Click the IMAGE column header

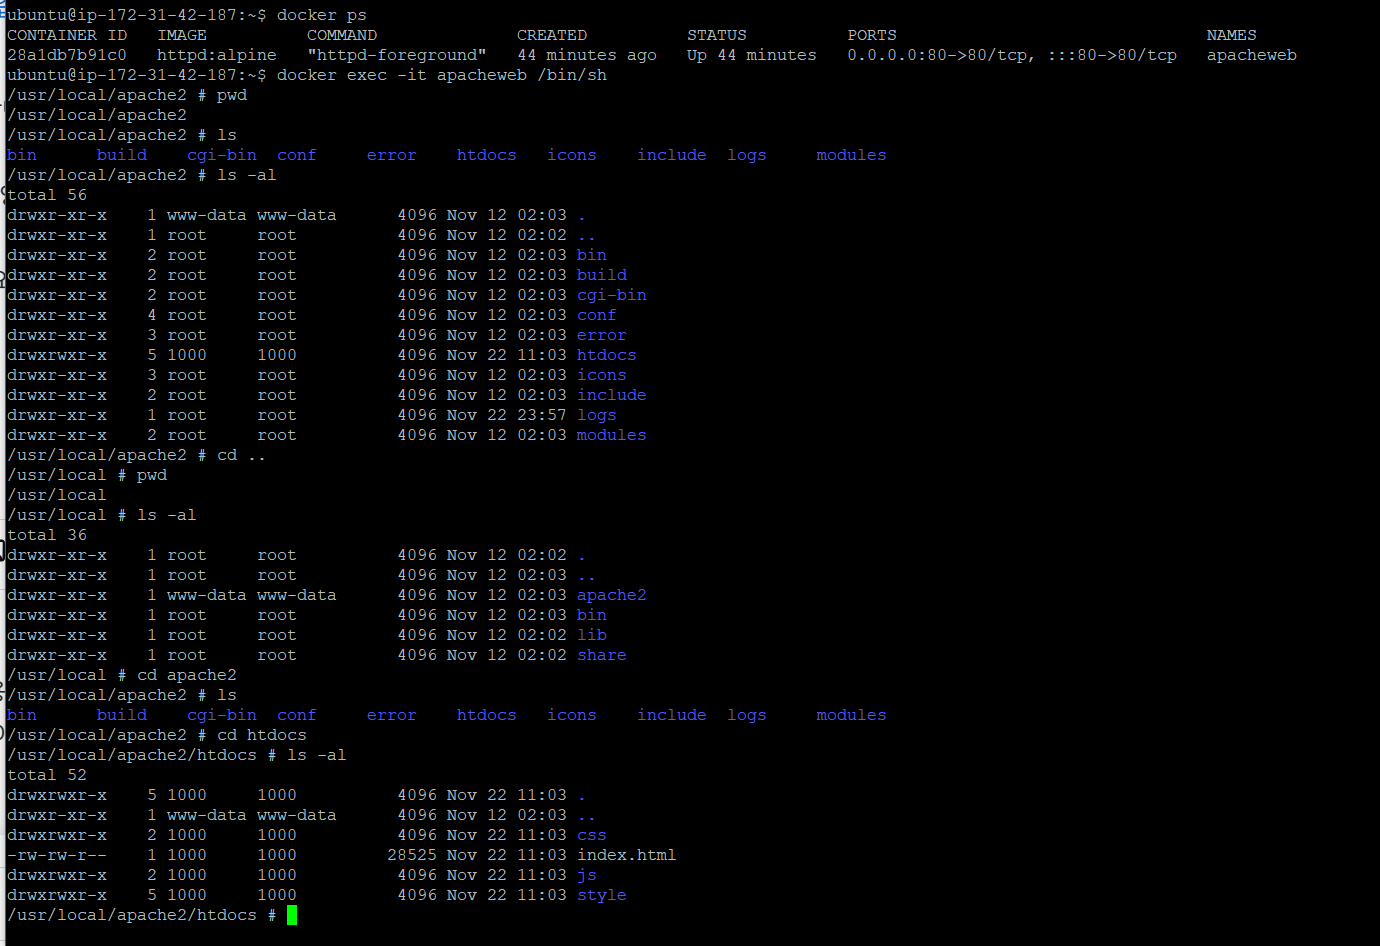(182, 35)
